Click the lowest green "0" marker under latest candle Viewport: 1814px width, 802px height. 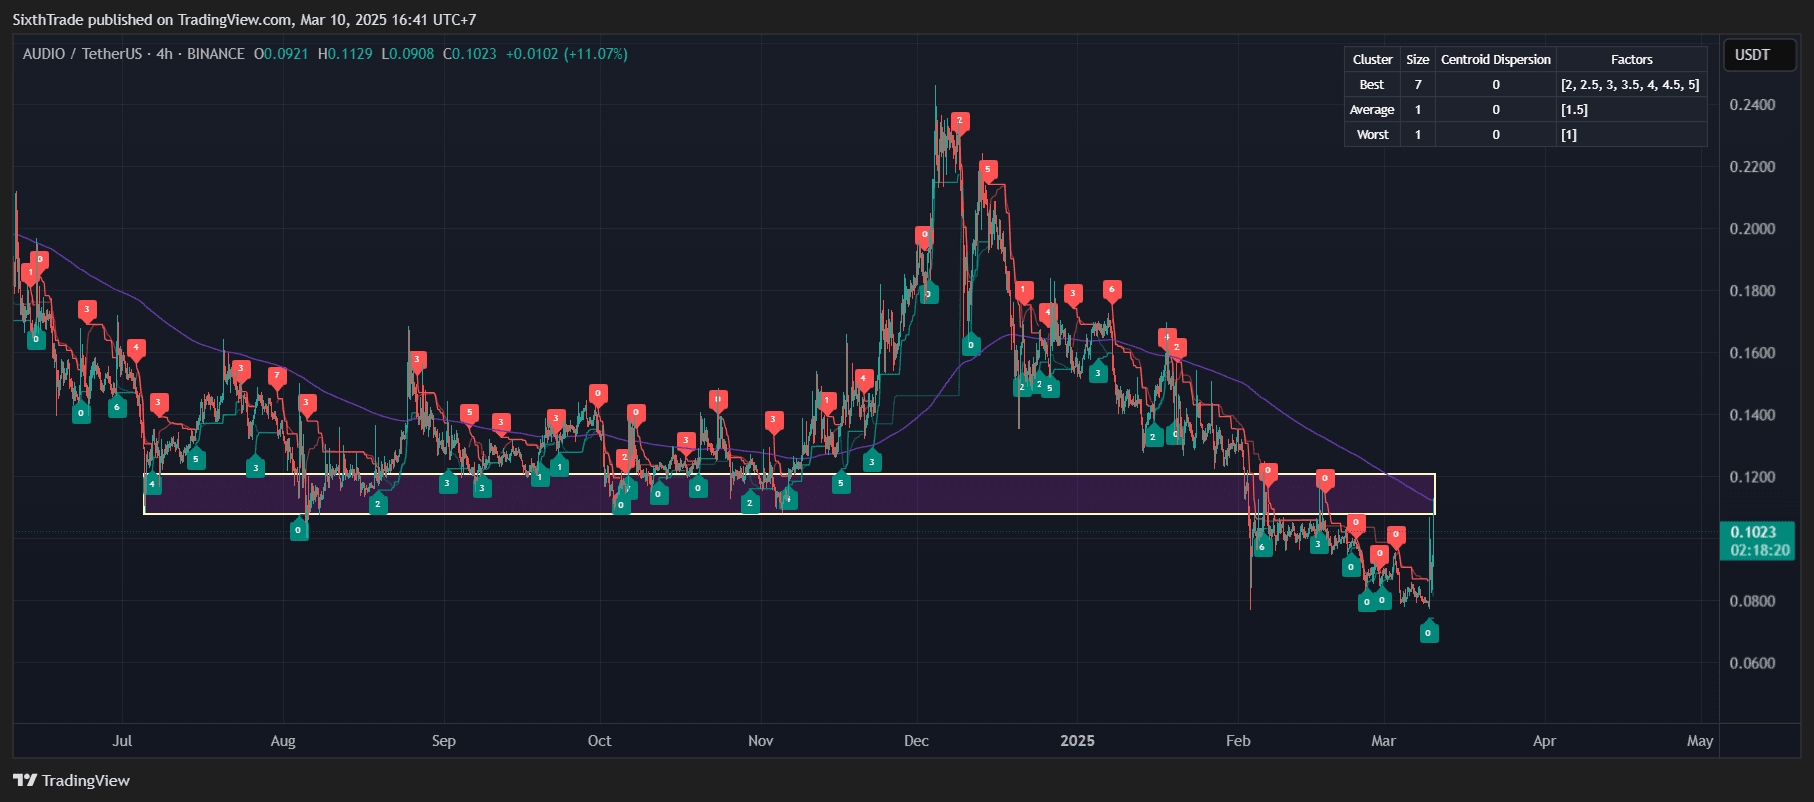coord(1428,632)
